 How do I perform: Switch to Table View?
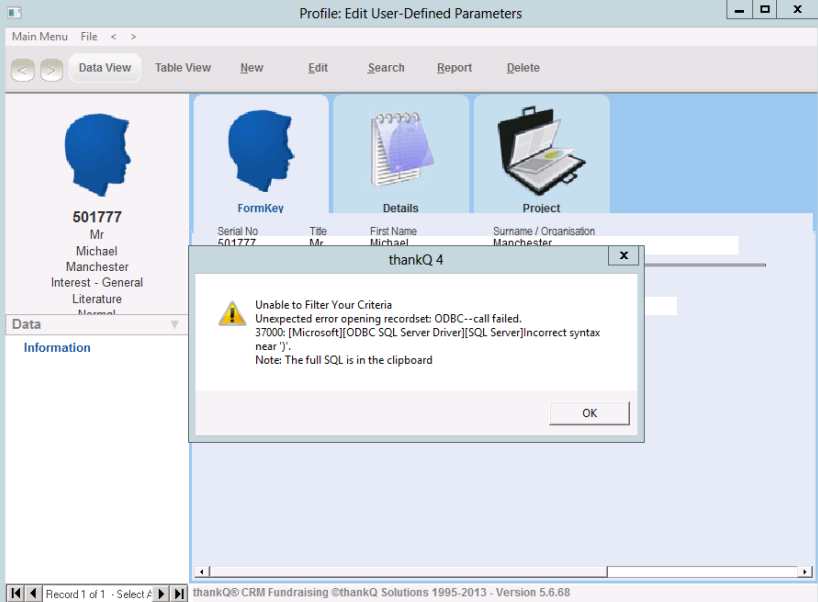pyautogui.click(x=183, y=68)
